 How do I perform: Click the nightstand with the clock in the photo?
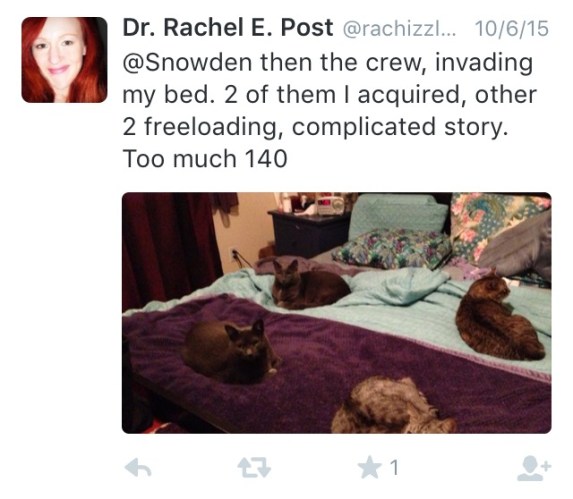pos(310,230)
